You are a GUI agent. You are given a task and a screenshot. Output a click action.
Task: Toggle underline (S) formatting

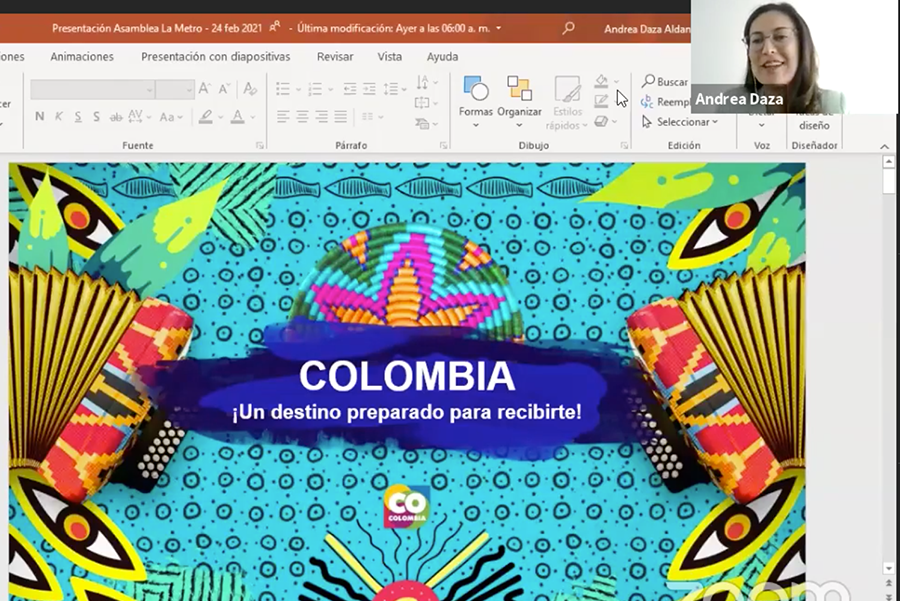coord(77,117)
